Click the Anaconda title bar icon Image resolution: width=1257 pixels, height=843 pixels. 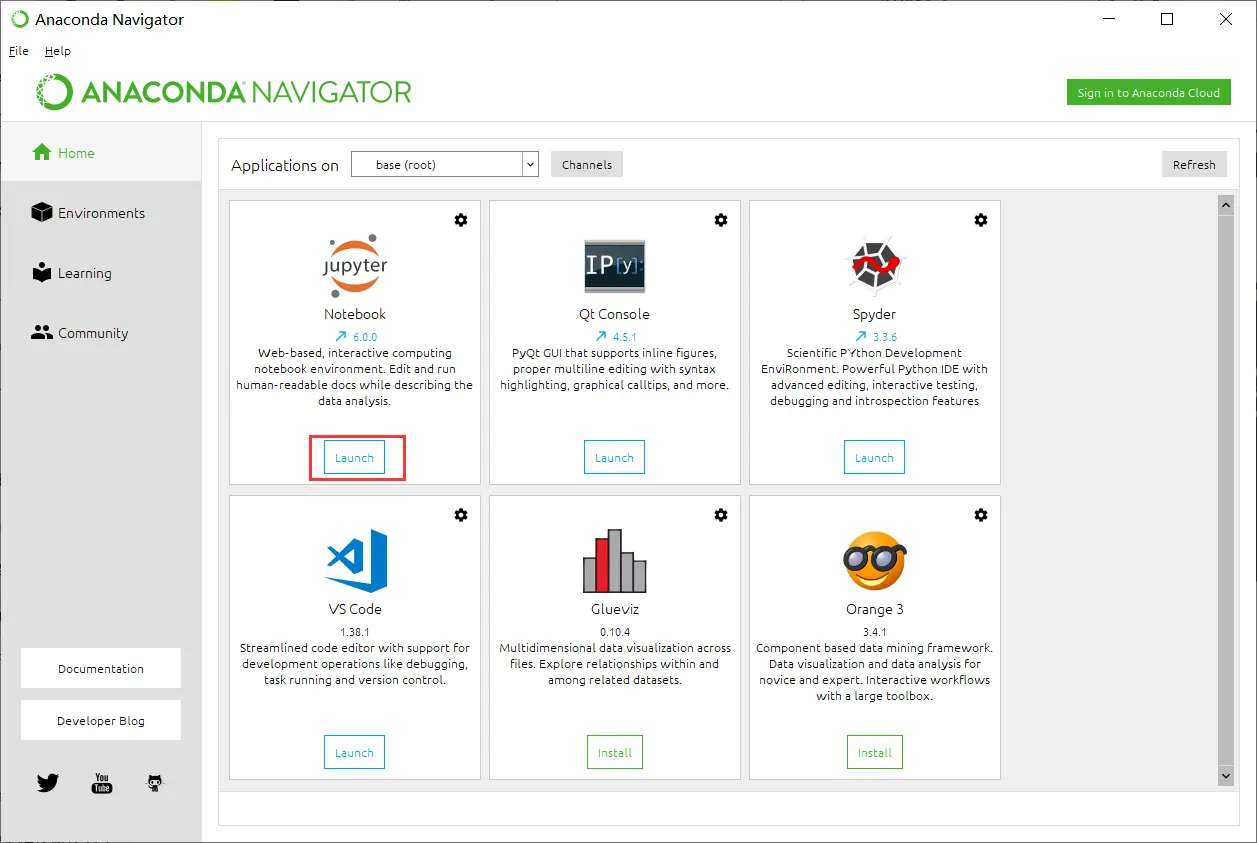click(20, 19)
